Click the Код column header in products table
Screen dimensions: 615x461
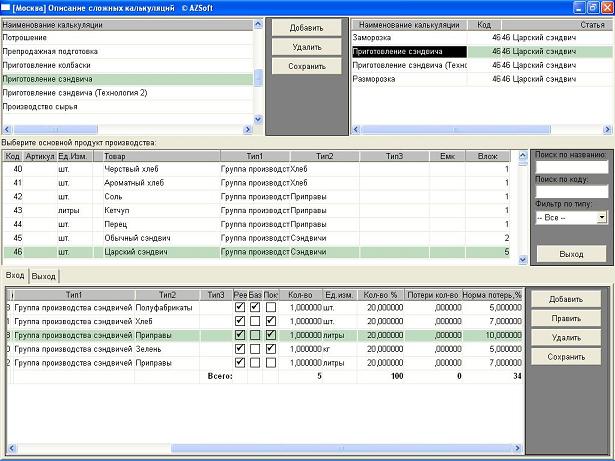pos(13,156)
